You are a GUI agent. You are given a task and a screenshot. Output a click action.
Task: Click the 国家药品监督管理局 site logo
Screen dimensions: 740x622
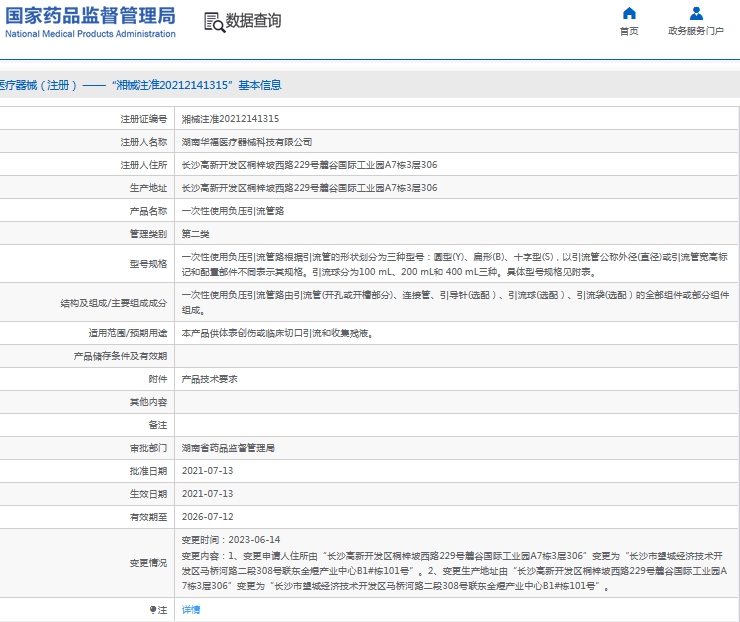(x=90, y=22)
